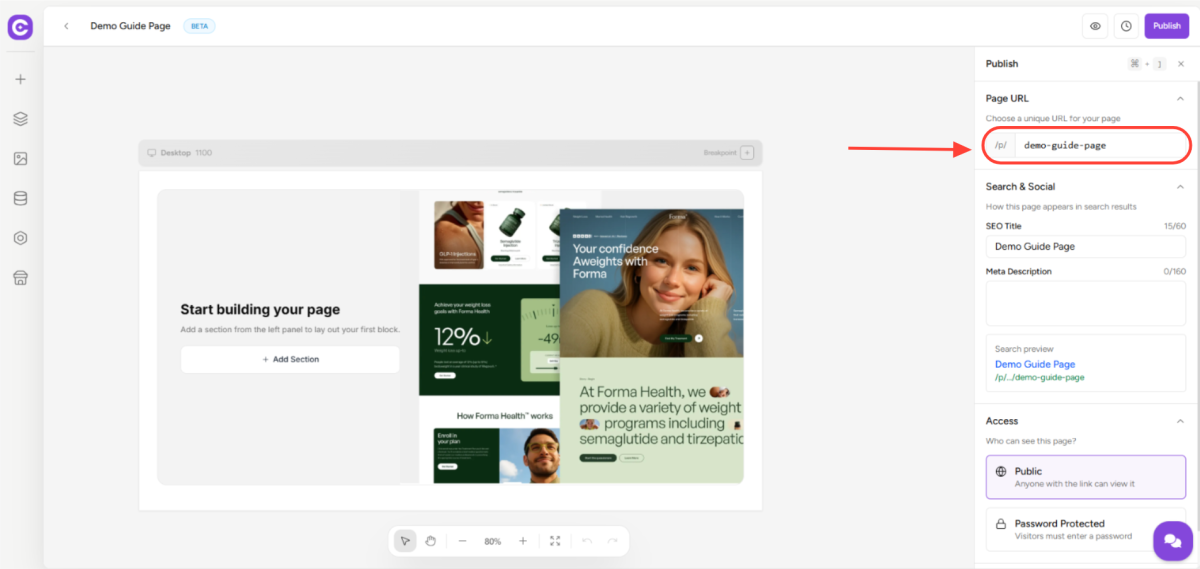Select the hand pan tool

(x=430, y=541)
